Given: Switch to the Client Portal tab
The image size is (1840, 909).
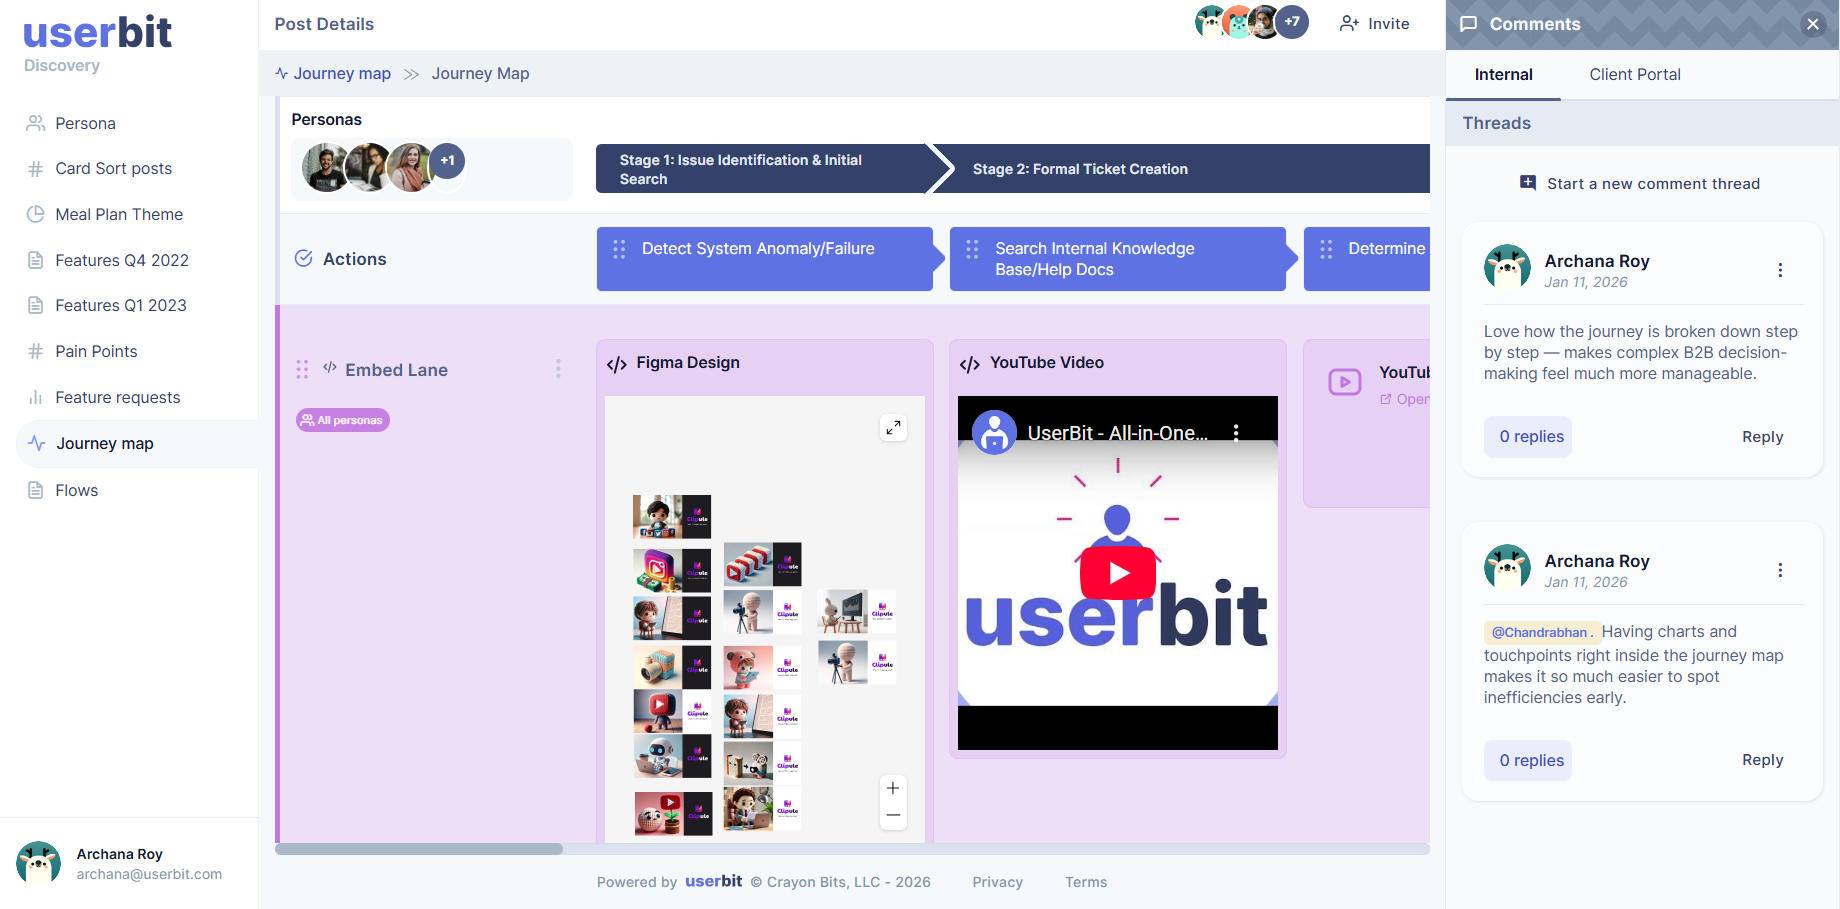Looking at the screenshot, I should (x=1634, y=74).
